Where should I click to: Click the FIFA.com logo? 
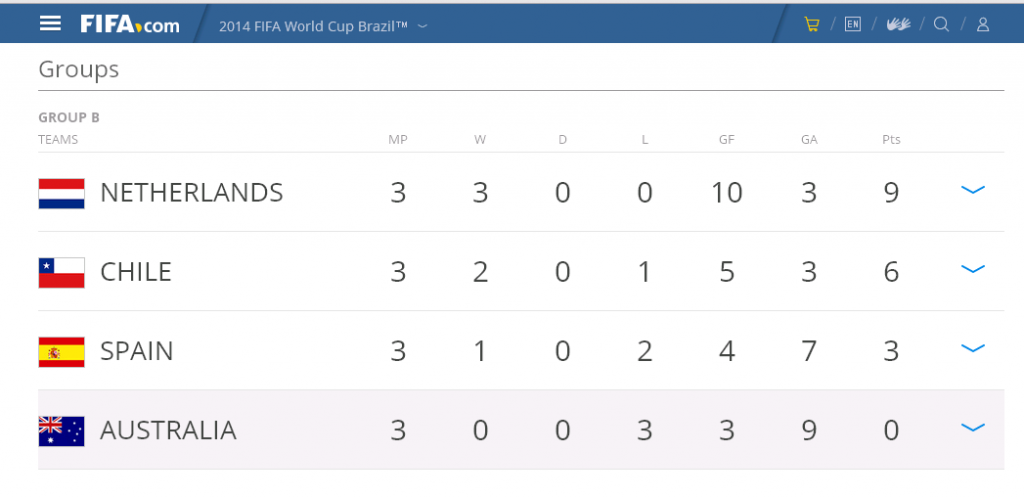click(x=130, y=25)
